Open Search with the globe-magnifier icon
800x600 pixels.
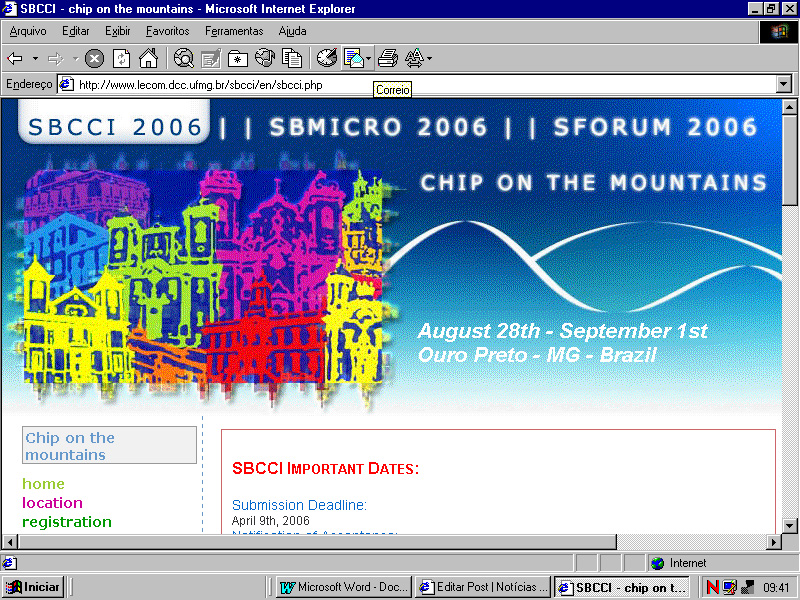click(x=184, y=58)
